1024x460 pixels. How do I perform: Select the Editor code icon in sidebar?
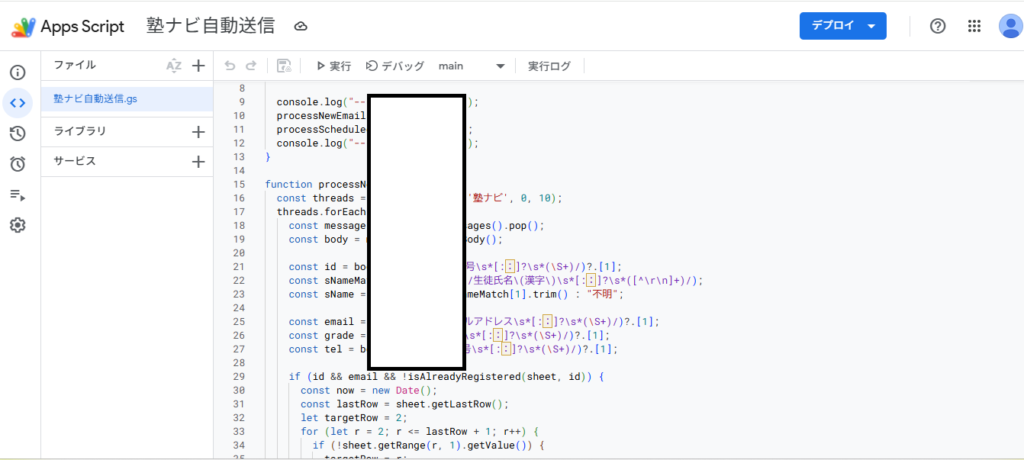17,102
